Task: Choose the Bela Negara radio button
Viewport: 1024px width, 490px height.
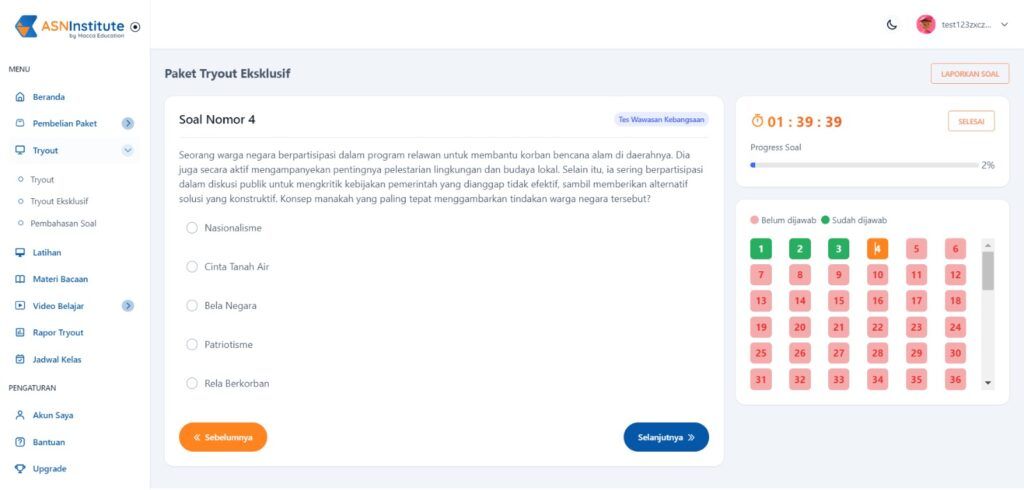Action: (192, 305)
